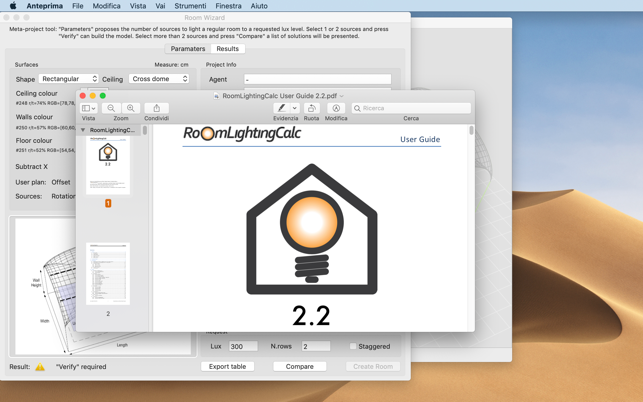The image size is (643, 402).
Task: Click the Condividi share icon
Action: (x=156, y=108)
